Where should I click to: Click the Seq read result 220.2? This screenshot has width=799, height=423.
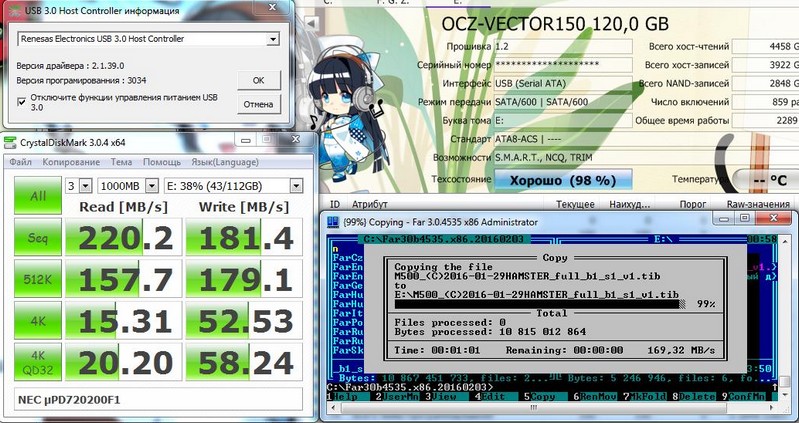[123, 237]
